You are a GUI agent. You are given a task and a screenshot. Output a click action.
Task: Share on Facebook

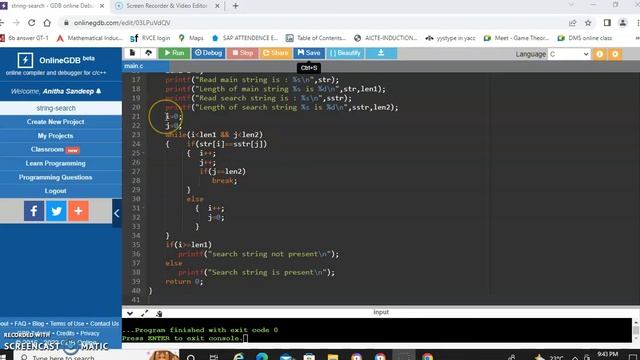coord(34,211)
